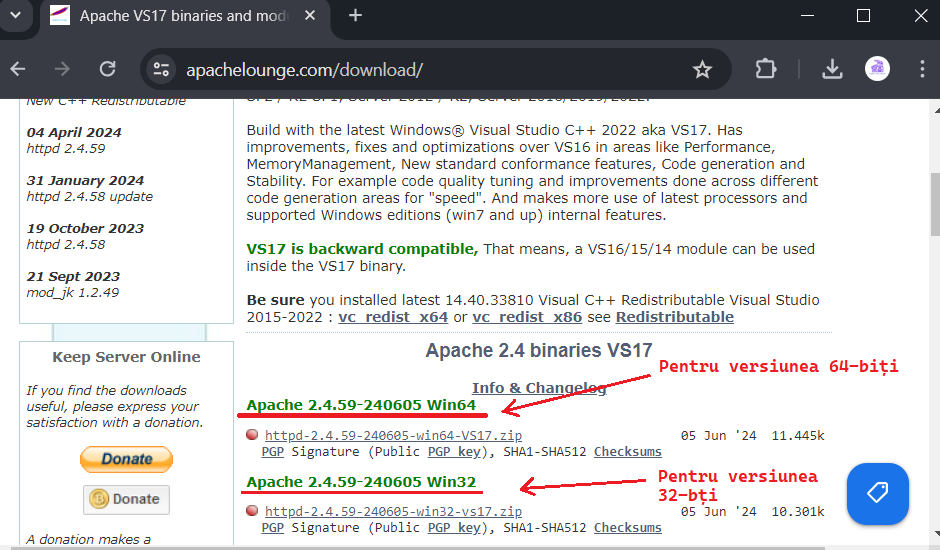Download httpd-2.4.59-240605-win64-VS17.zip
Image resolution: width=940 pixels, height=550 pixels.
point(393,435)
